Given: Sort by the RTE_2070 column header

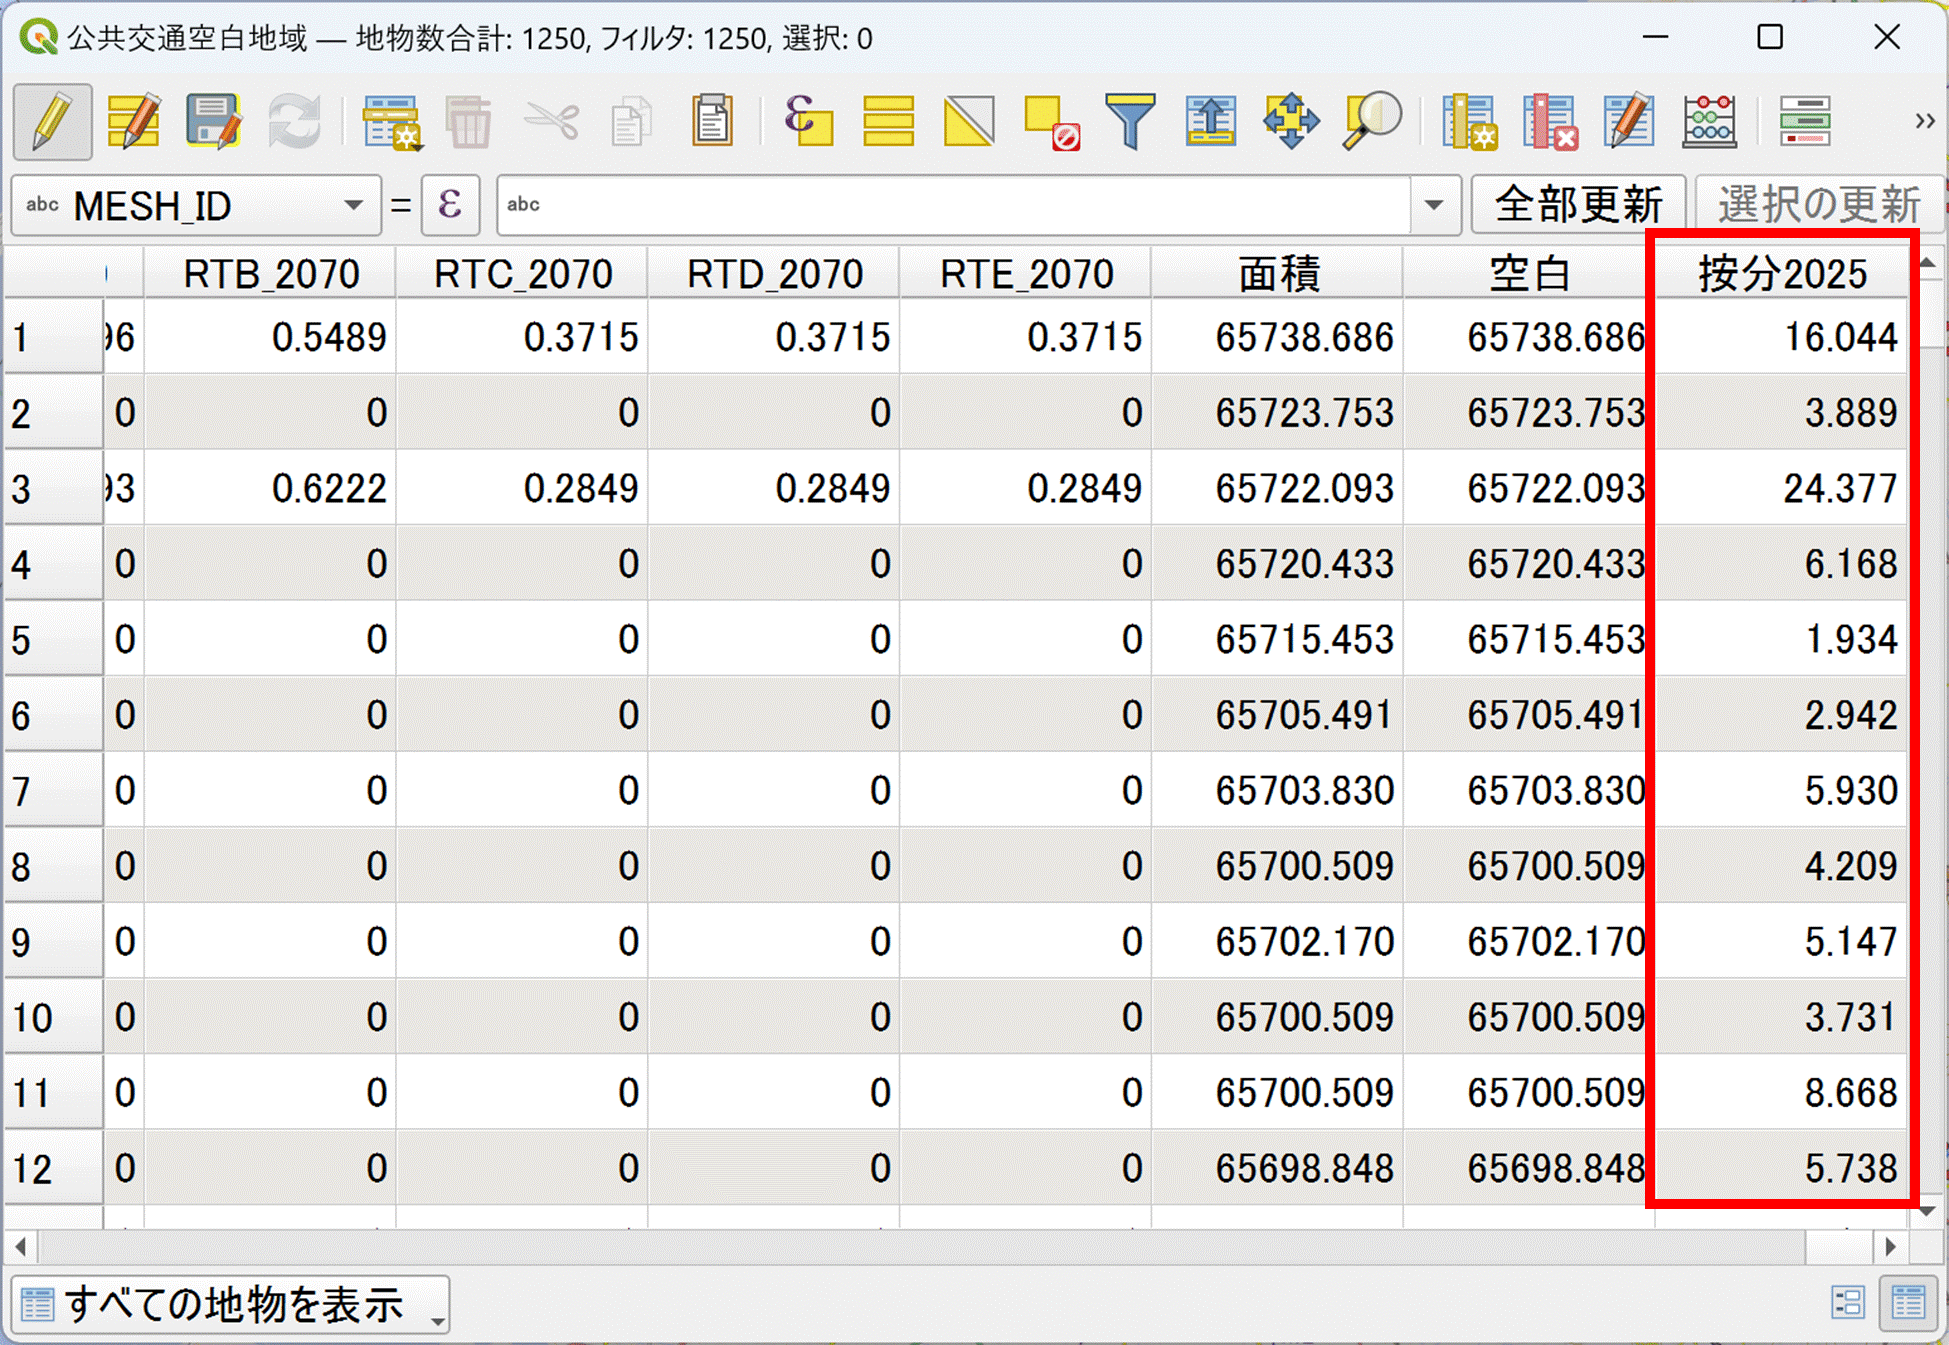Looking at the screenshot, I should click(x=1026, y=273).
